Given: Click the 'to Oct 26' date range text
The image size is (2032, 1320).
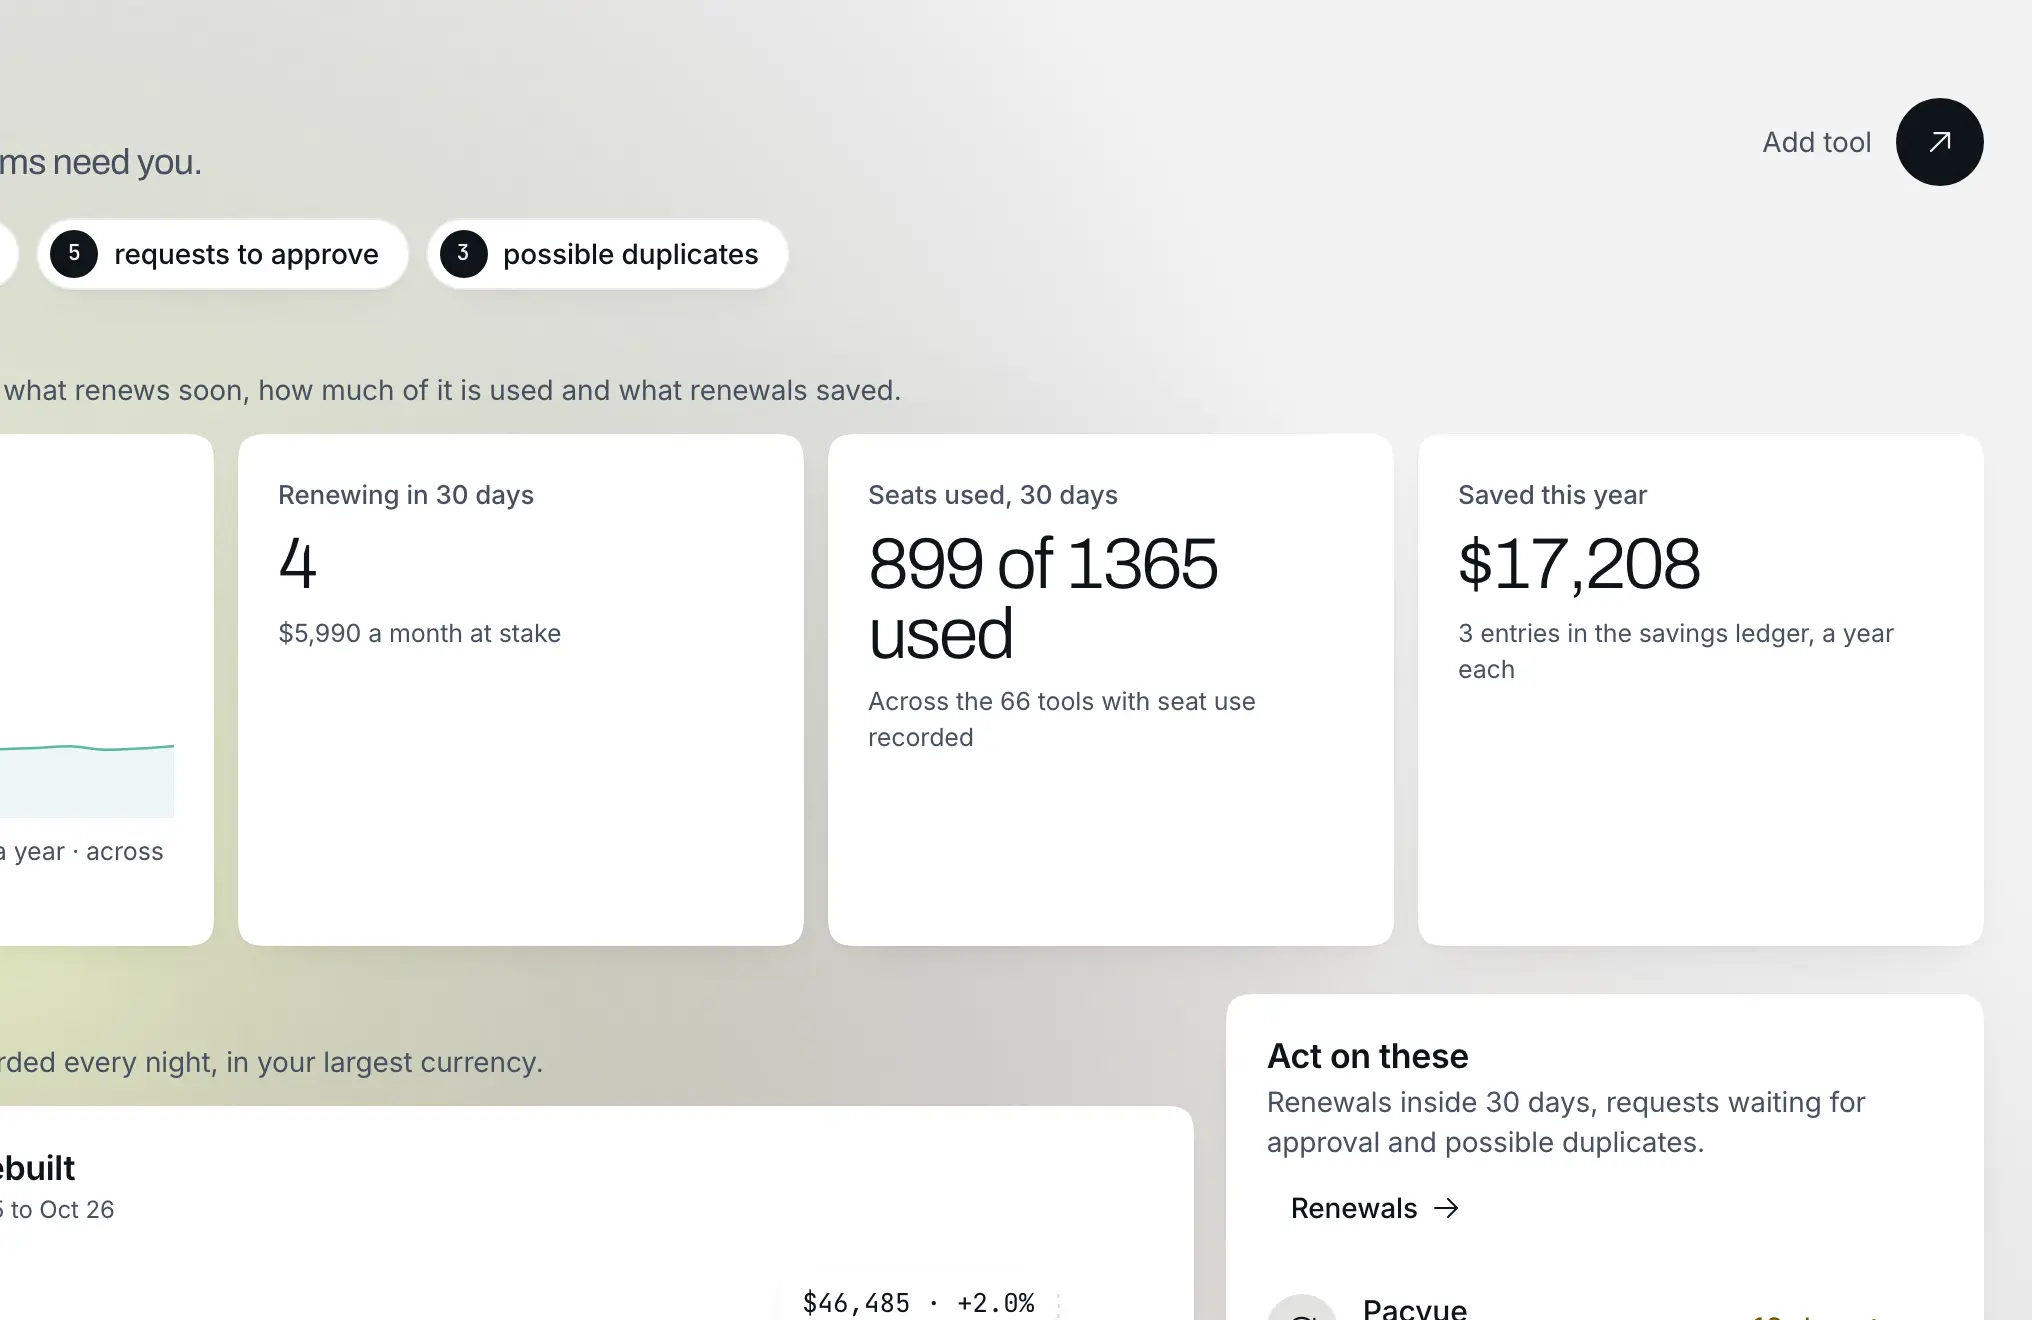Looking at the screenshot, I should point(62,1209).
